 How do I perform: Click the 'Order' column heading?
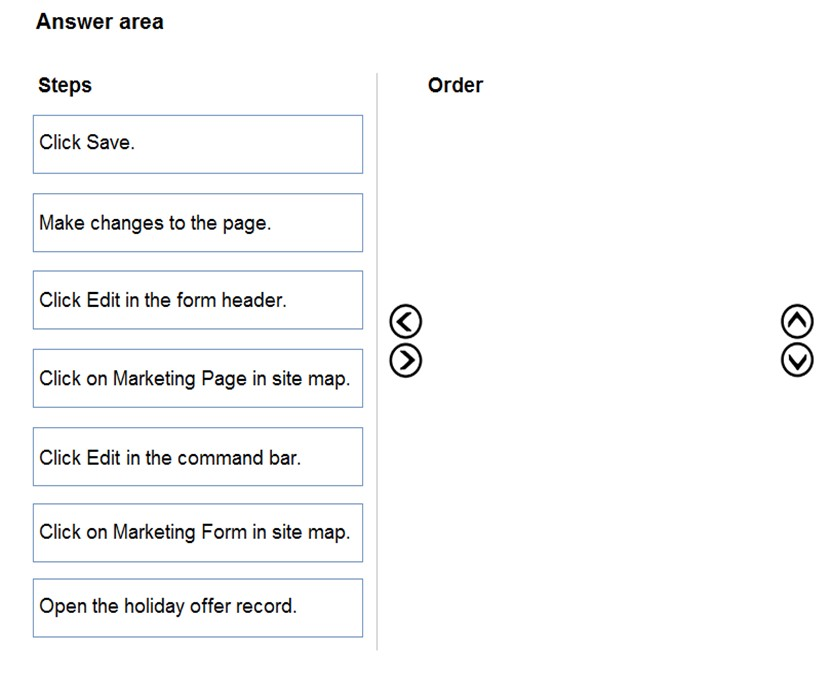click(x=455, y=85)
